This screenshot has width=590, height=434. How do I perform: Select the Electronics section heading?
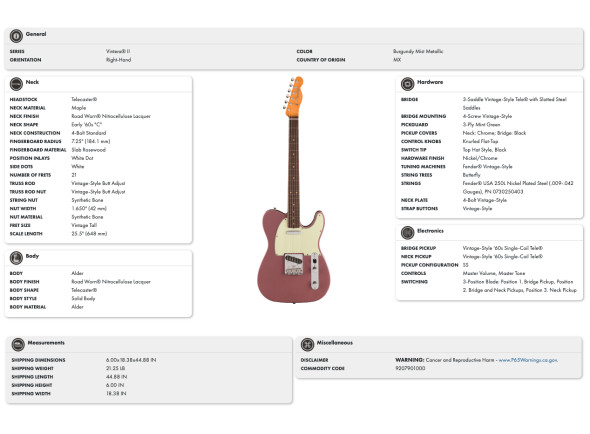point(430,231)
